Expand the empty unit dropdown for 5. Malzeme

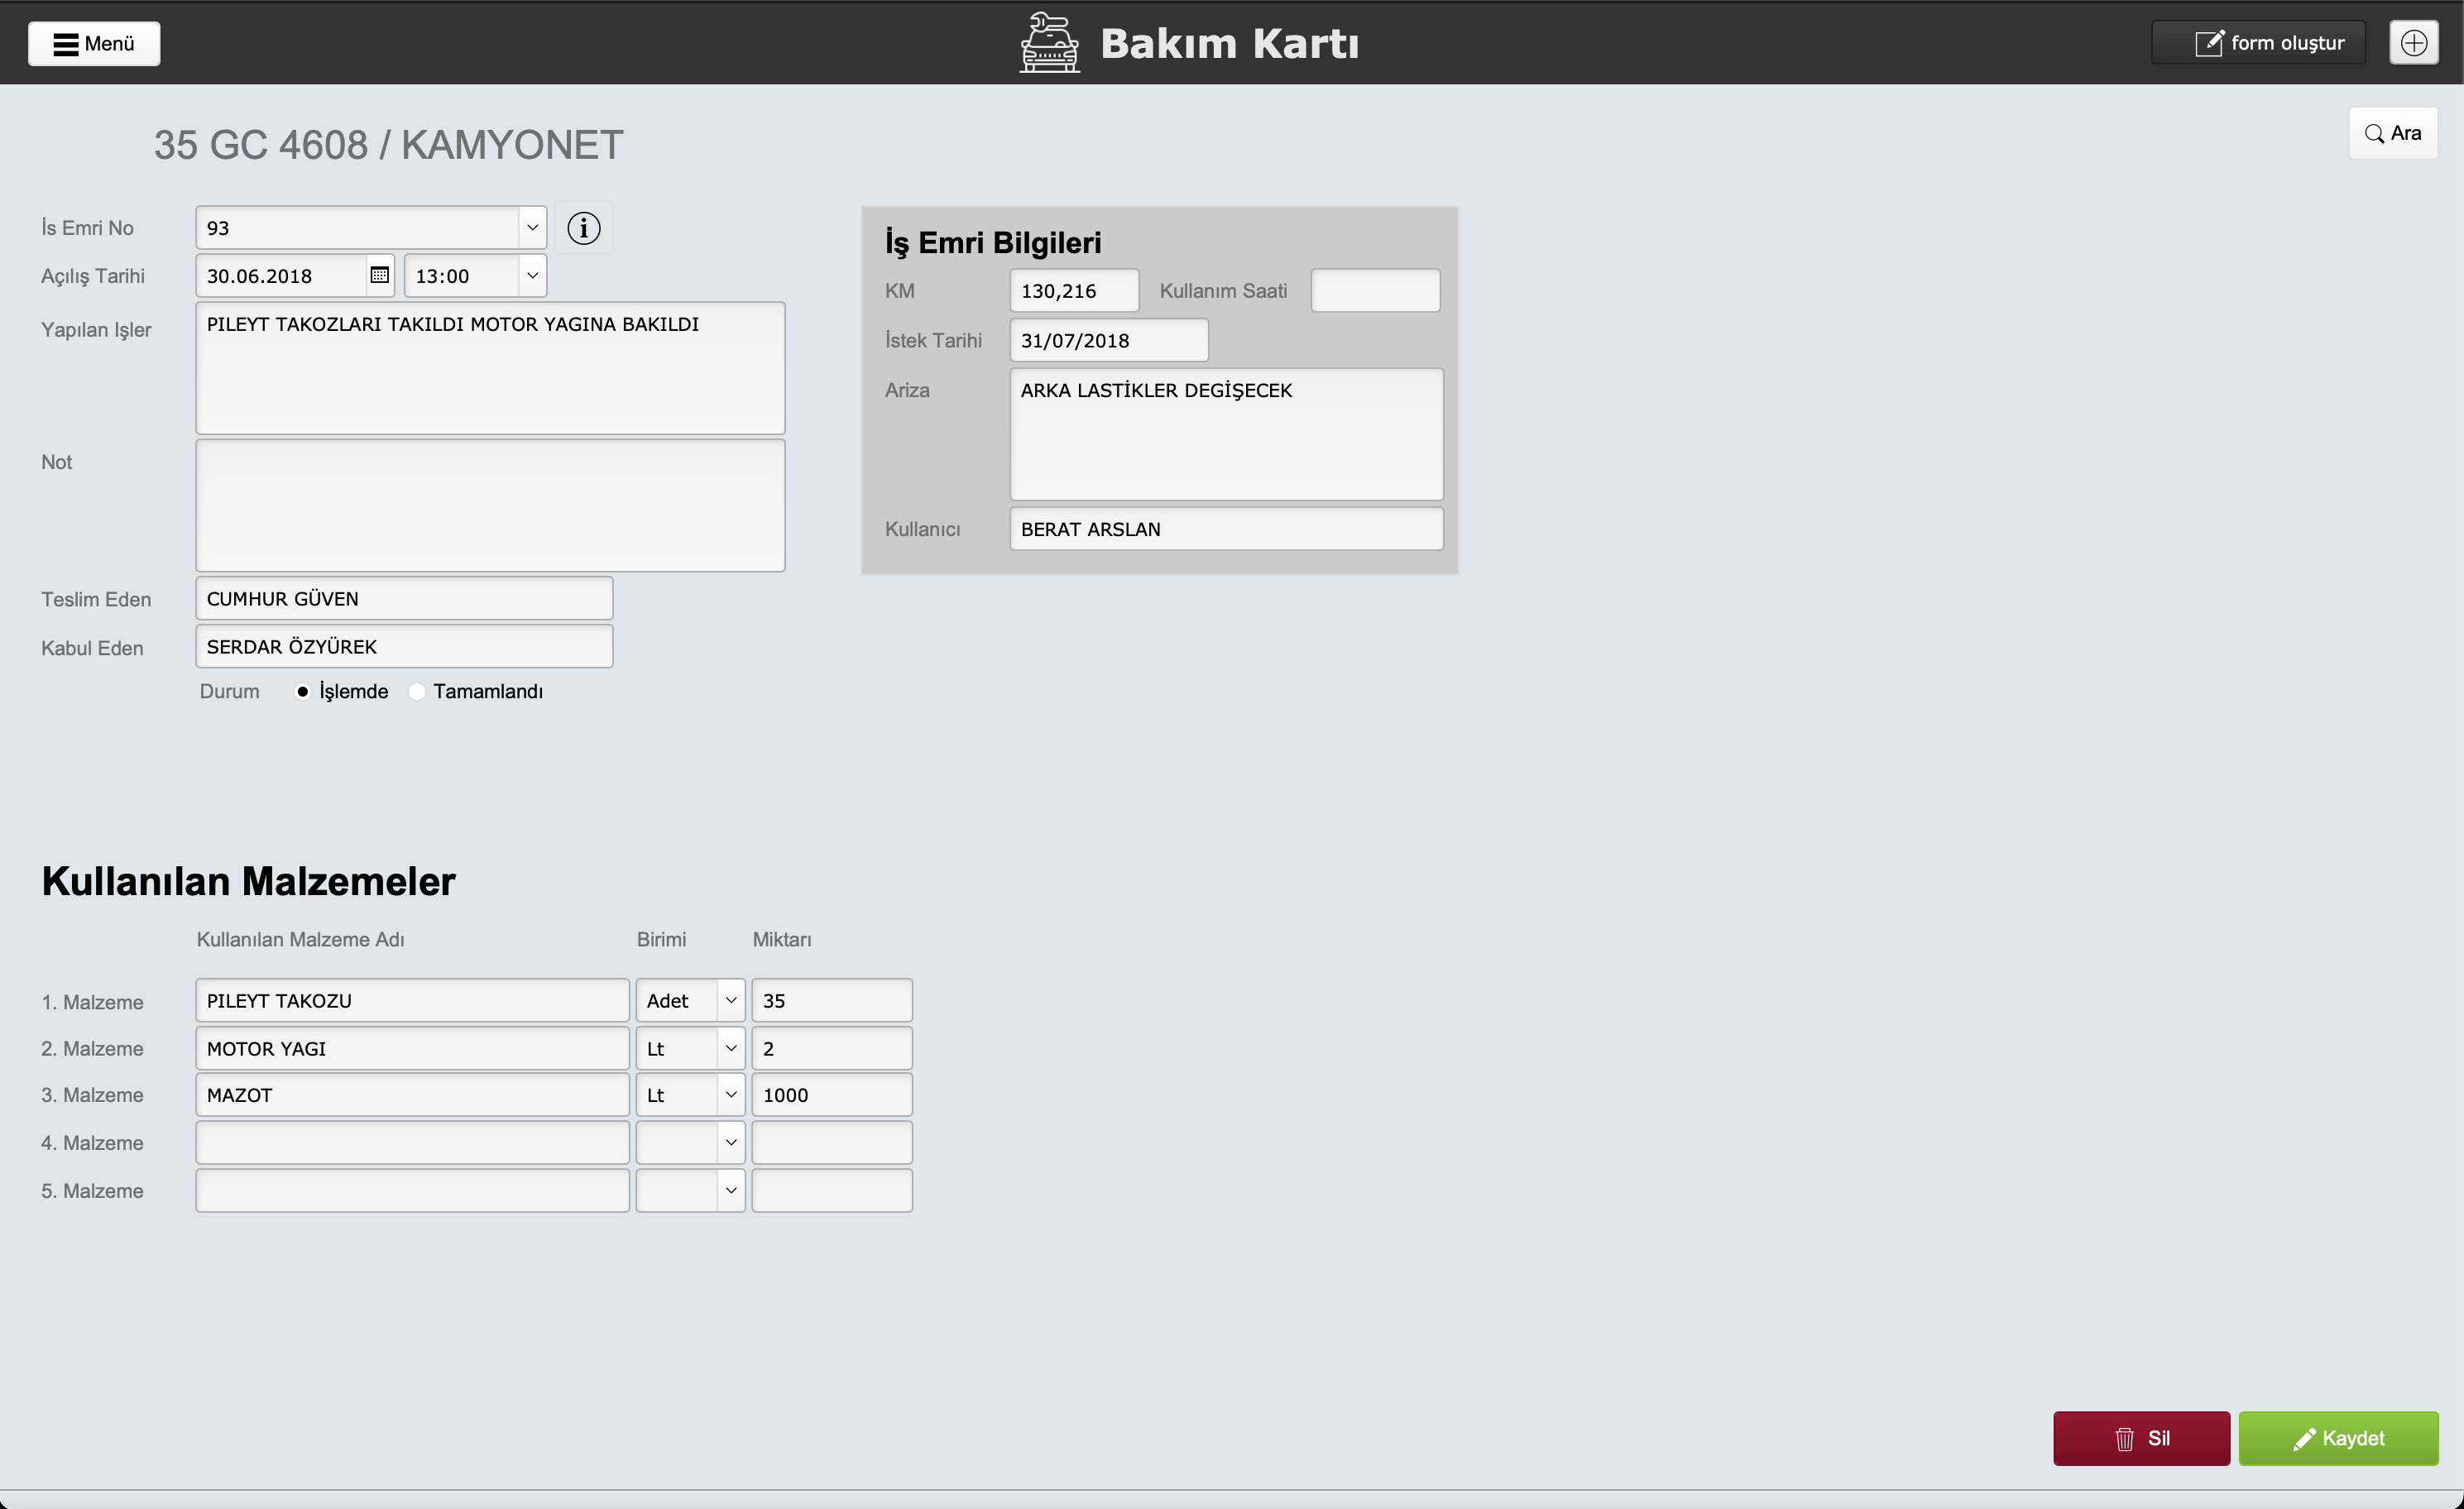tap(730, 1190)
